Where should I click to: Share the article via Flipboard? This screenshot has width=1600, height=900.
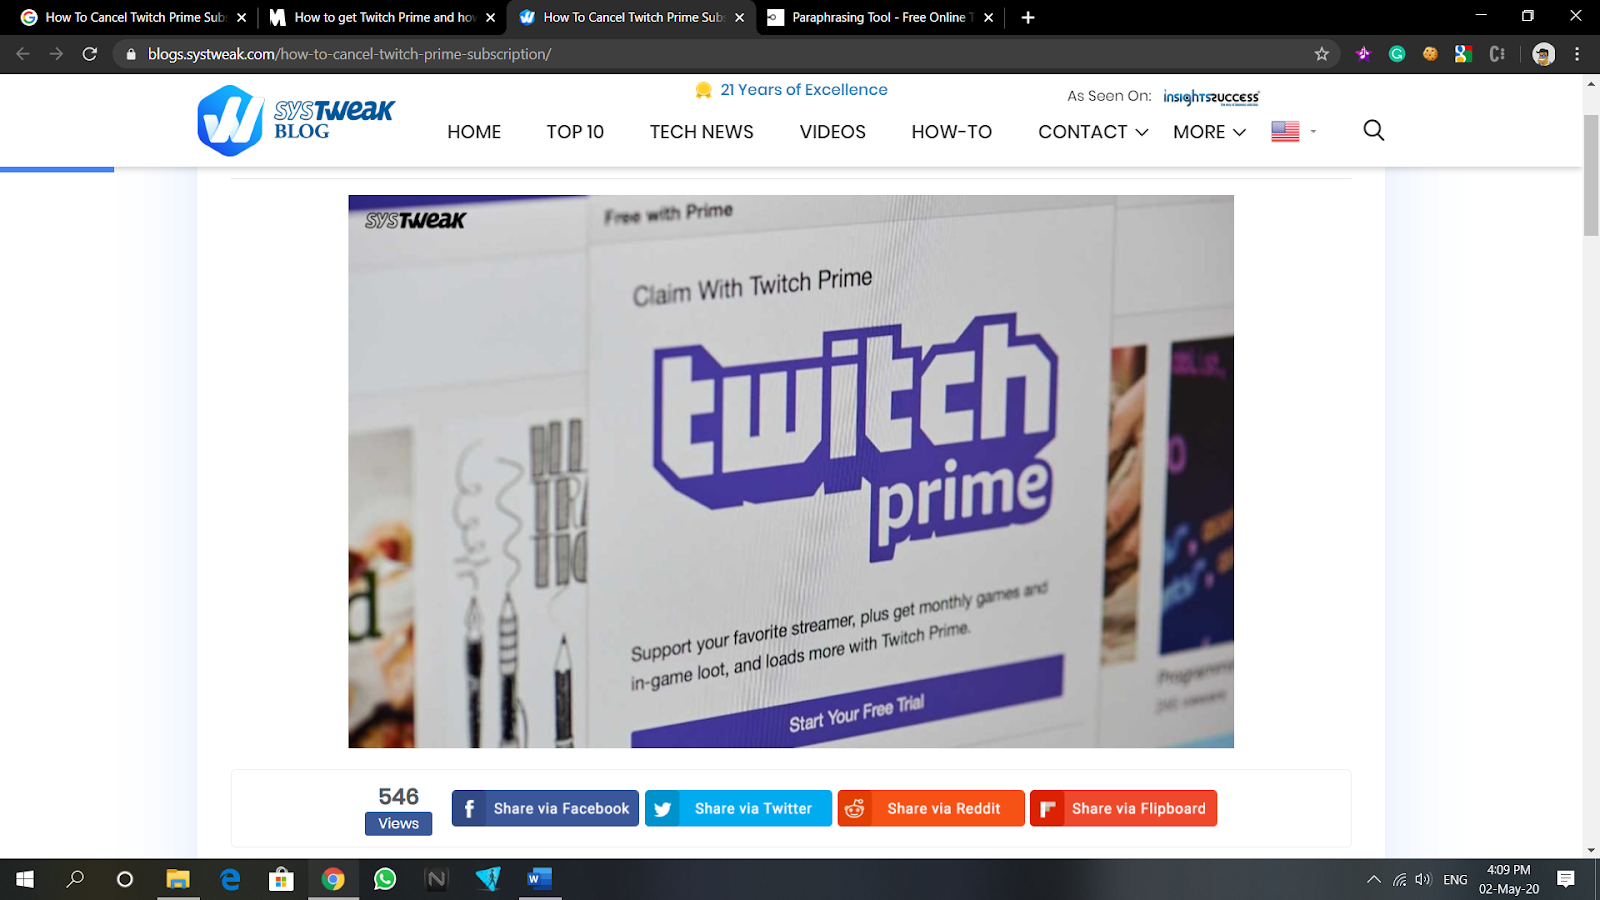coord(1124,808)
